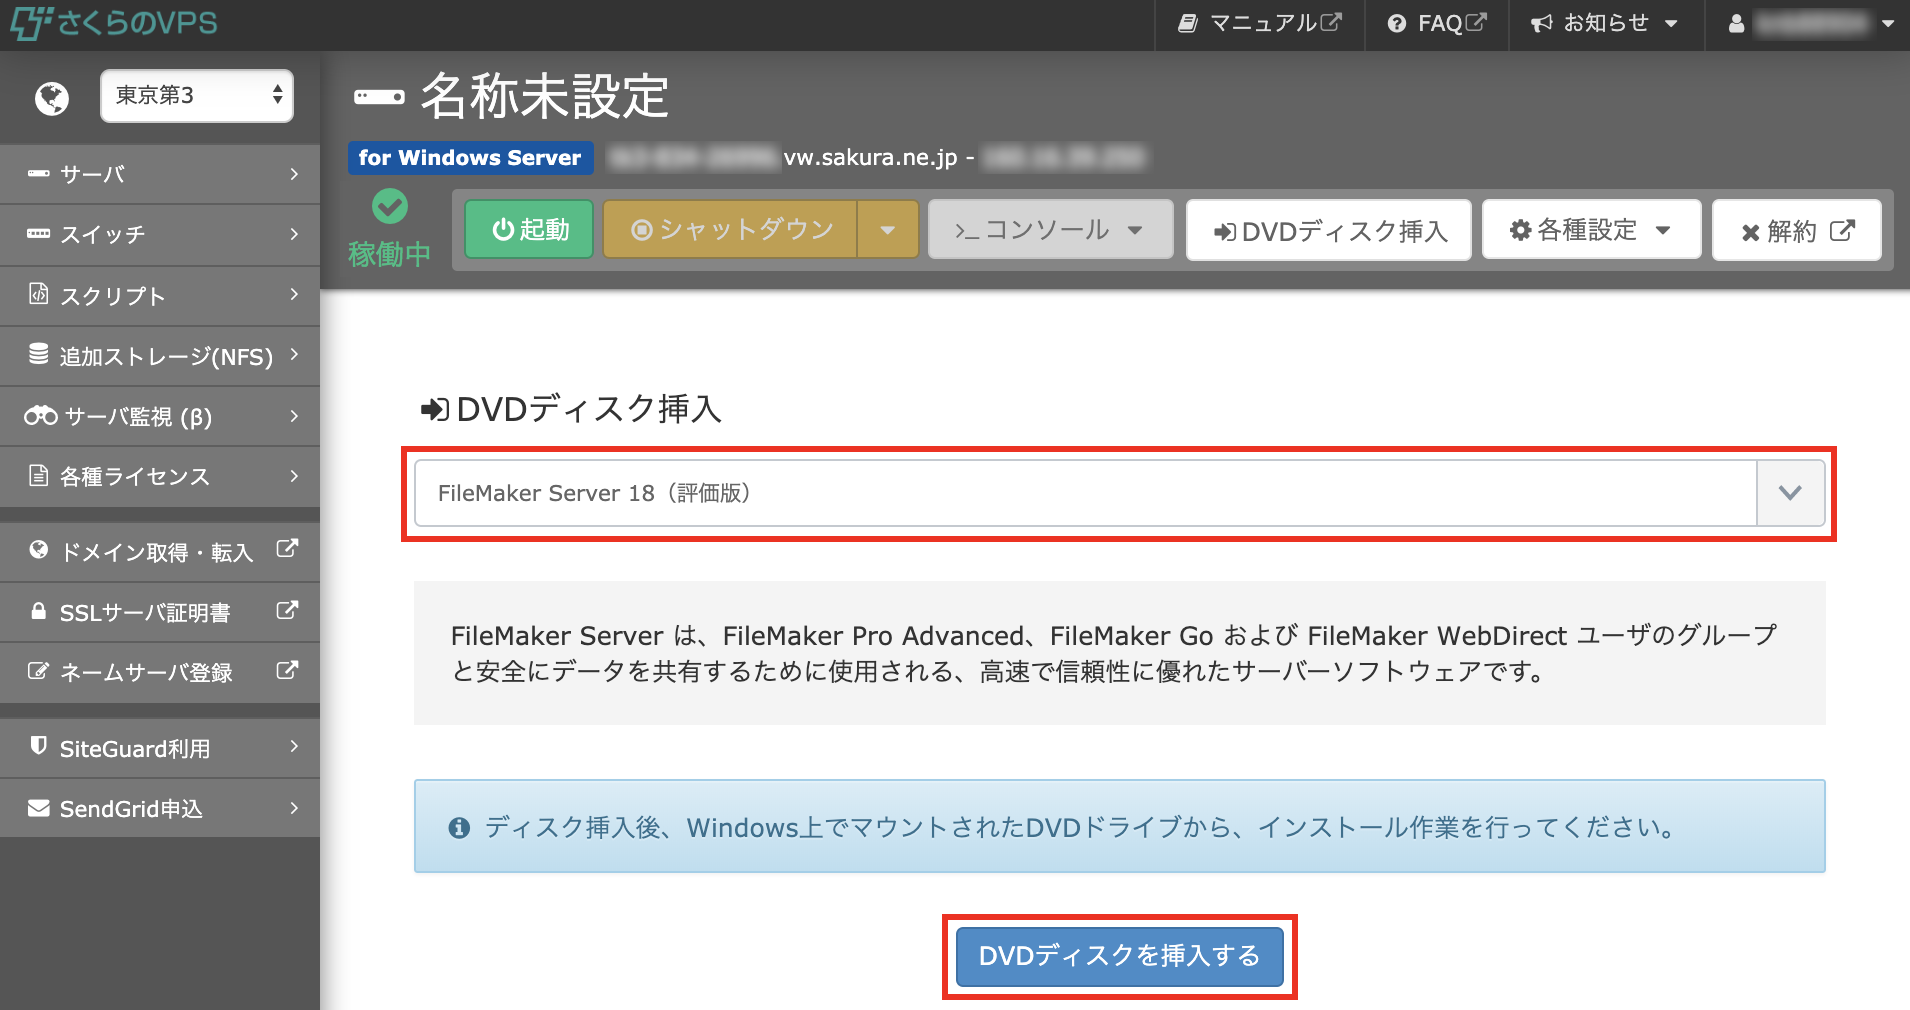
Task: Click external link icon for ドメイン取得・転入
Action: click(x=287, y=549)
